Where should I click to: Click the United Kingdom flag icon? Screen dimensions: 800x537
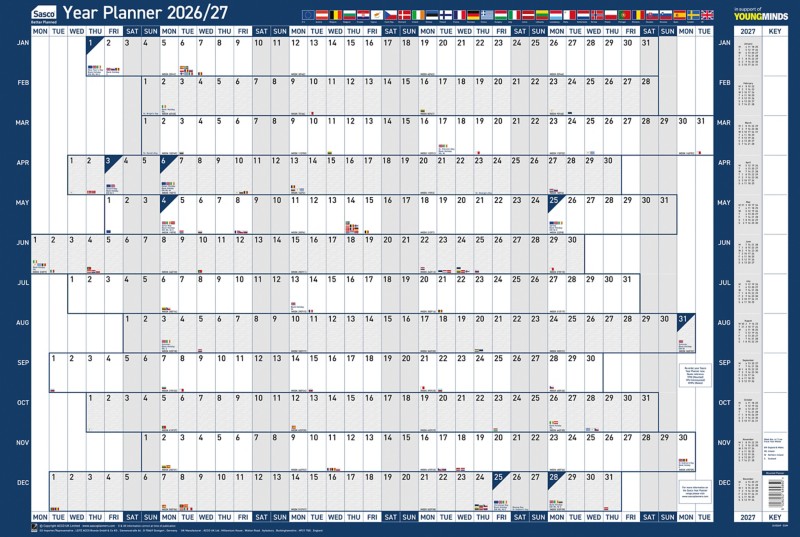[707, 16]
